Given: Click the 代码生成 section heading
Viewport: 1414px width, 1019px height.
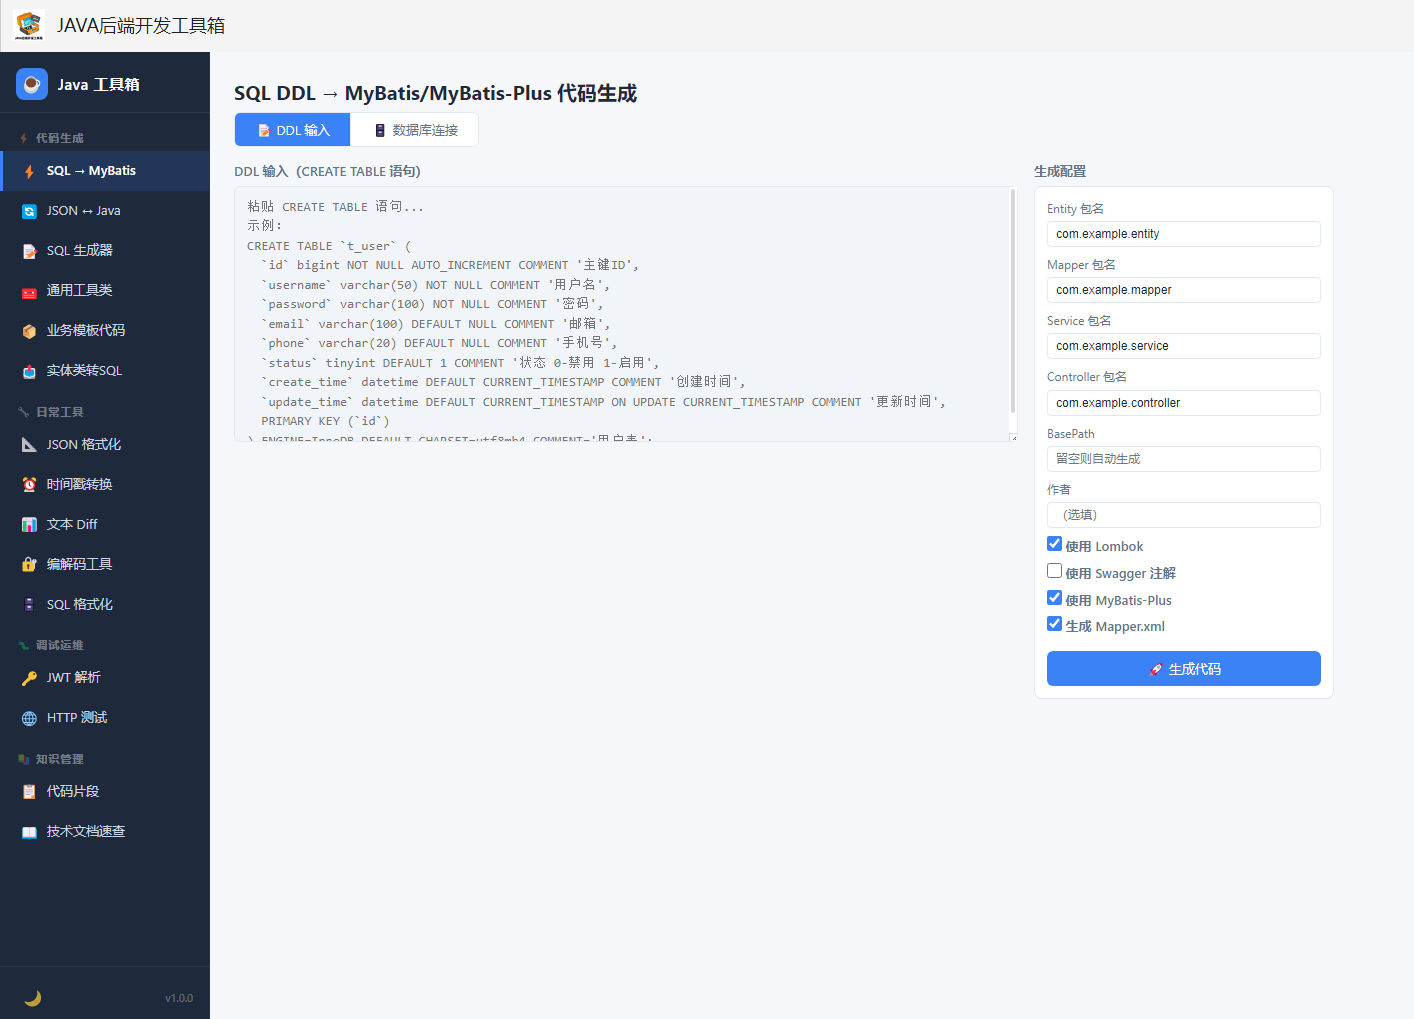Looking at the screenshot, I should (60, 138).
